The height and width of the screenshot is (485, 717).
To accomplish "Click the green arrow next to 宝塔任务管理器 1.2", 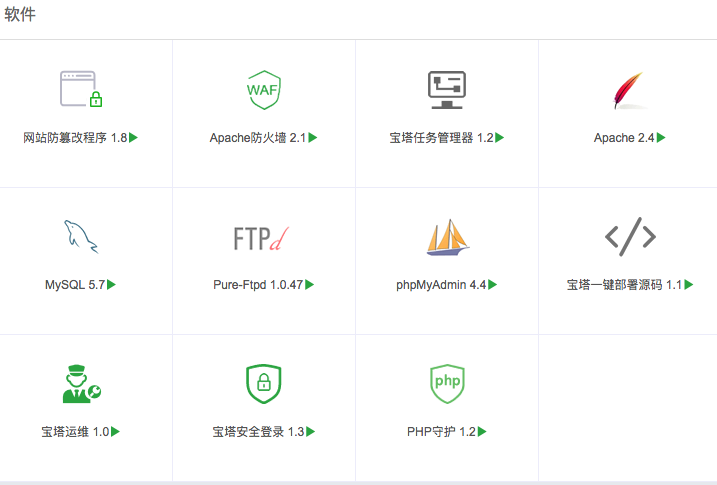I will click(500, 138).
